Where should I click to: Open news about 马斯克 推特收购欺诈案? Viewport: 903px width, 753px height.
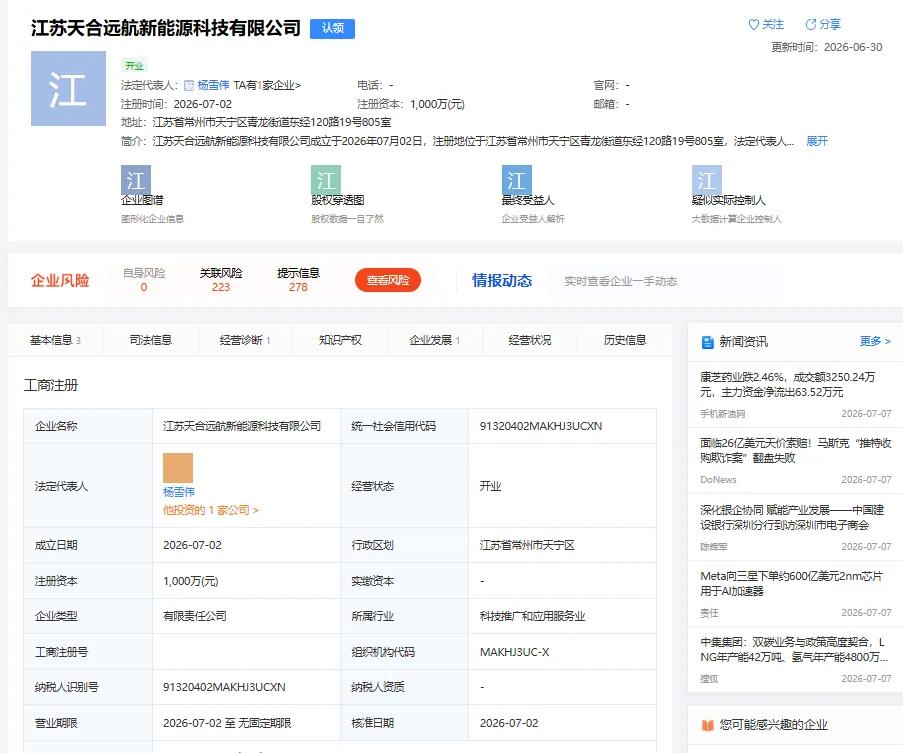pyautogui.click(x=795, y=451)
